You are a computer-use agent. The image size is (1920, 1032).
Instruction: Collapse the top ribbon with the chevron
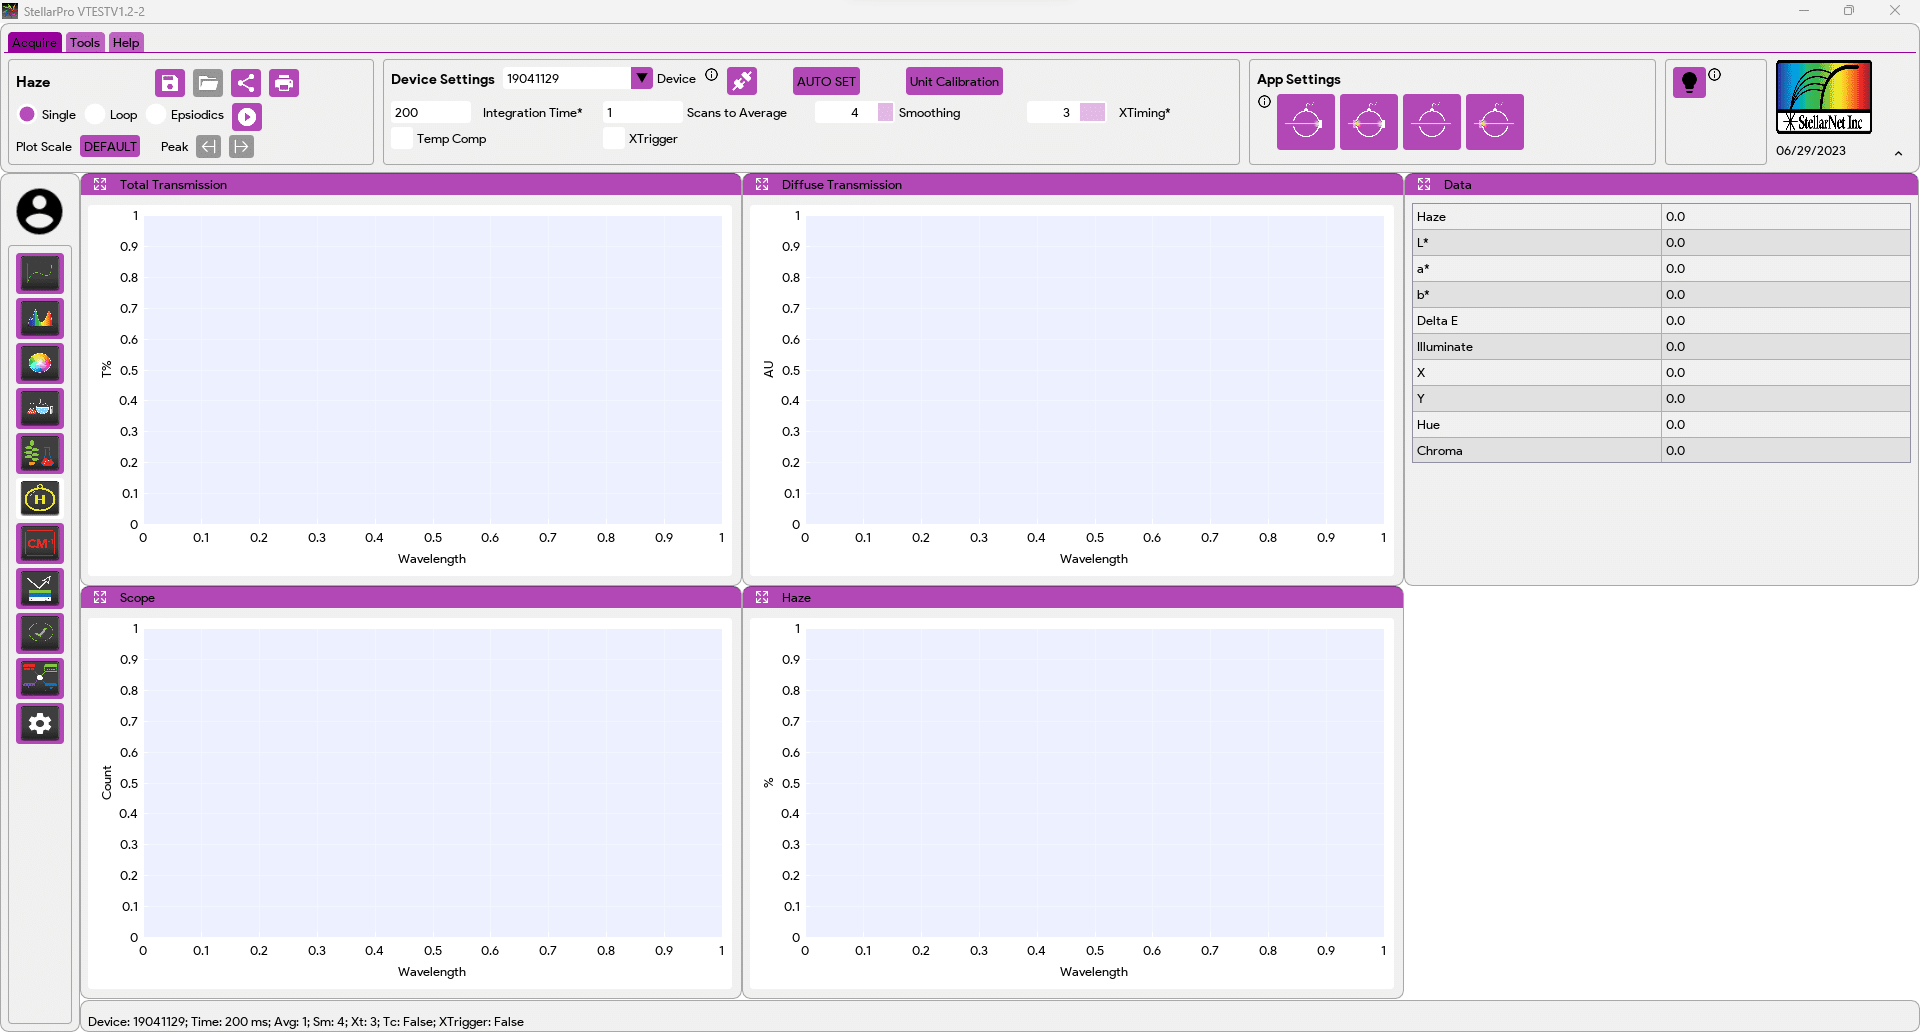pyautogui.click(x=1898, y=153)
